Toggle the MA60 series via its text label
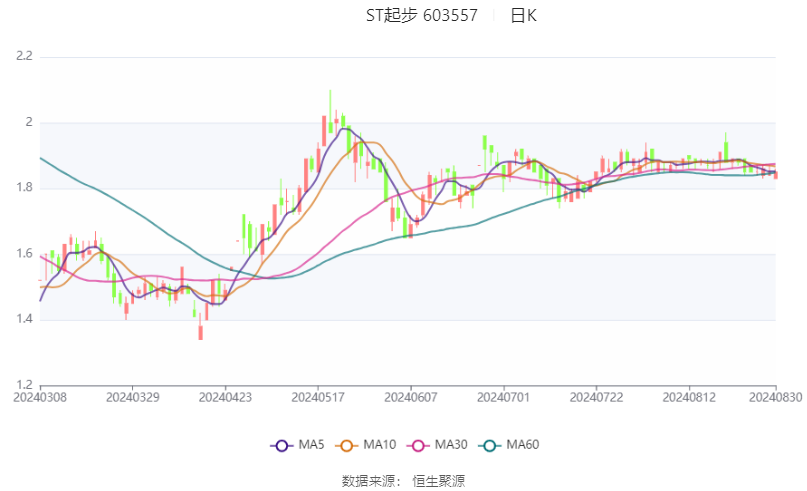The image size is (807, 491). point(522,445)
